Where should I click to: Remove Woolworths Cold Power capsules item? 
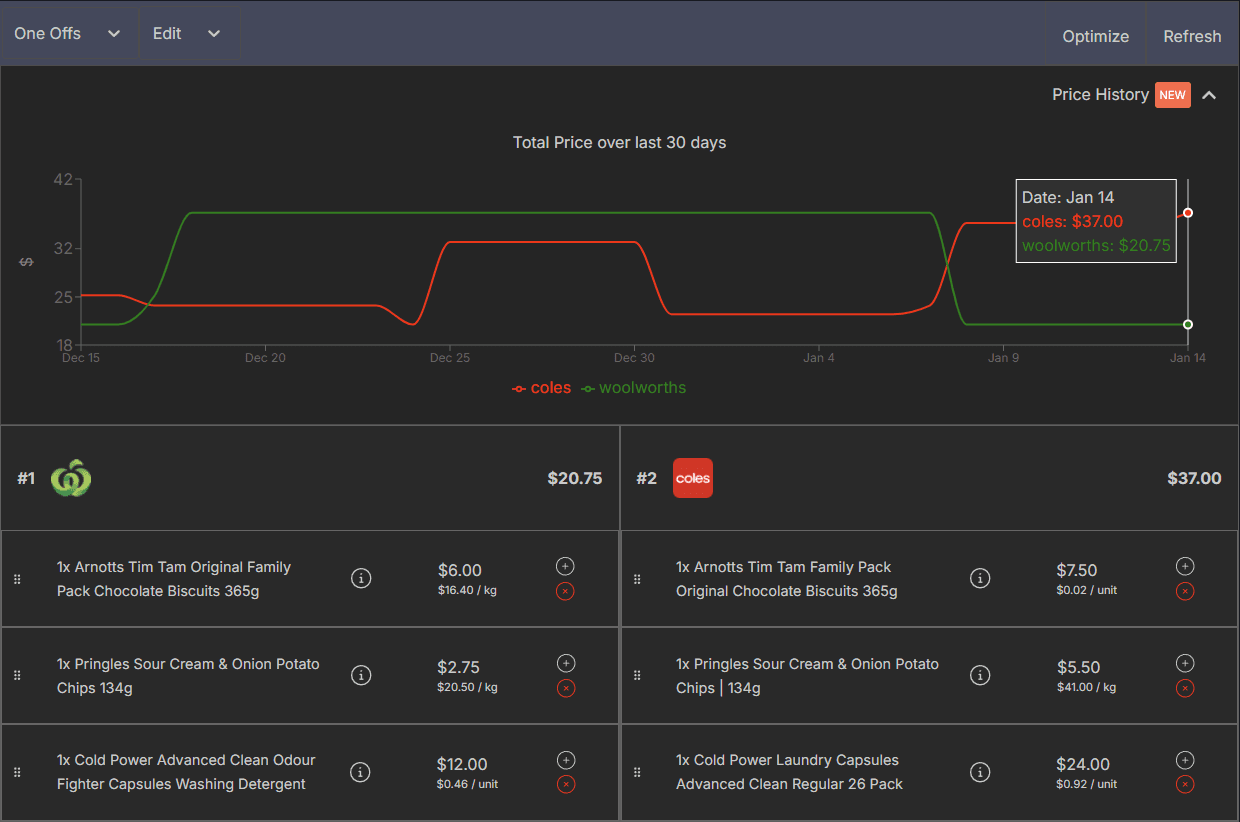(x=565, y=785)
